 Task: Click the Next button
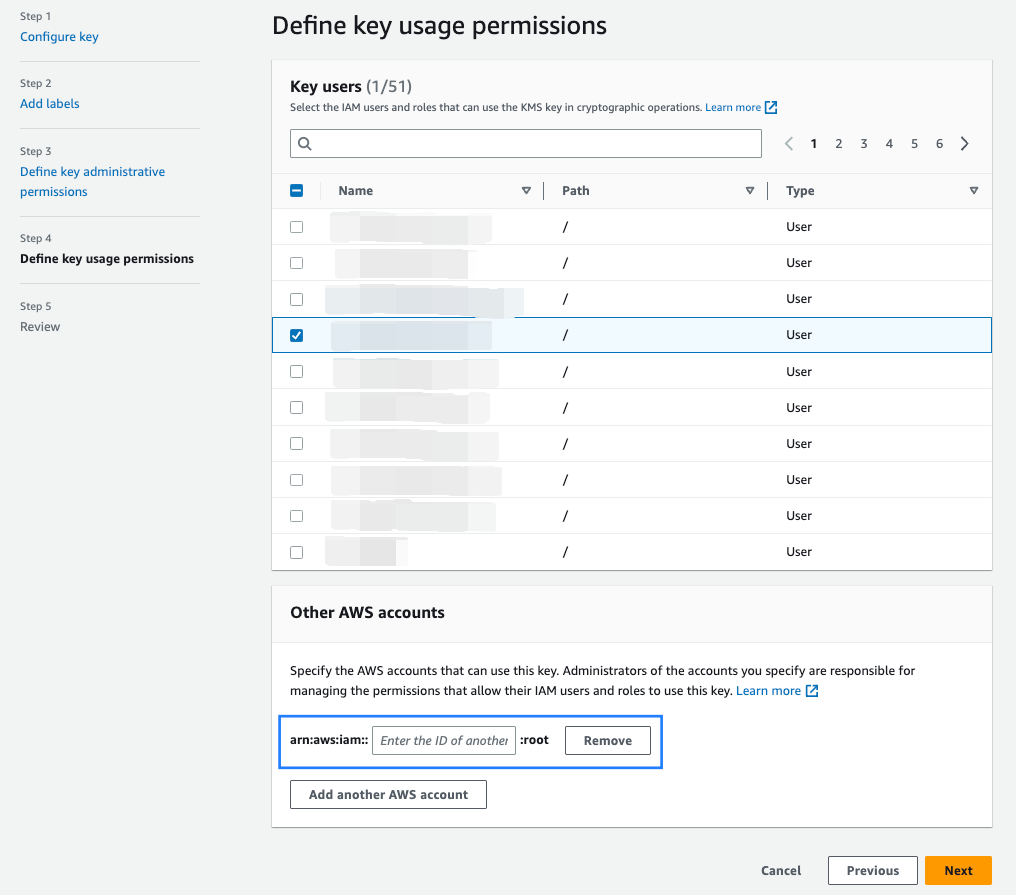pyautogui.click(x=957, y=870)
